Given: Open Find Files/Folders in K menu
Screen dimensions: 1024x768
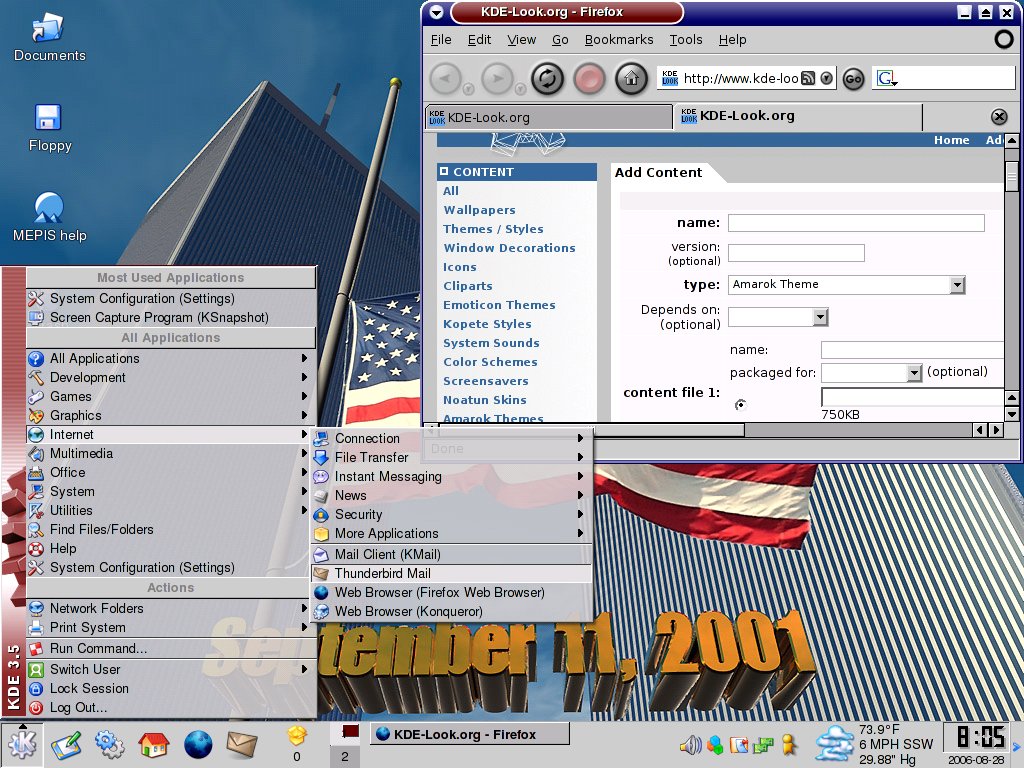Looking at the screenshot, I should [x=171, y=530].
